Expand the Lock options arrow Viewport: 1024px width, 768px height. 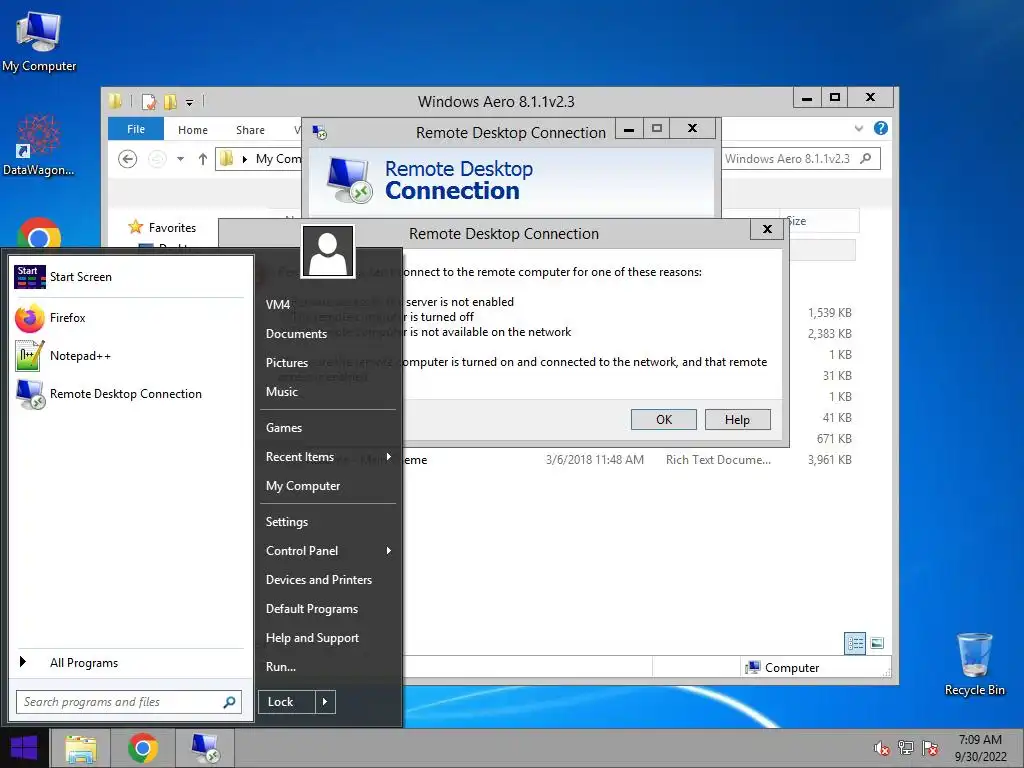tap(325, 702)
